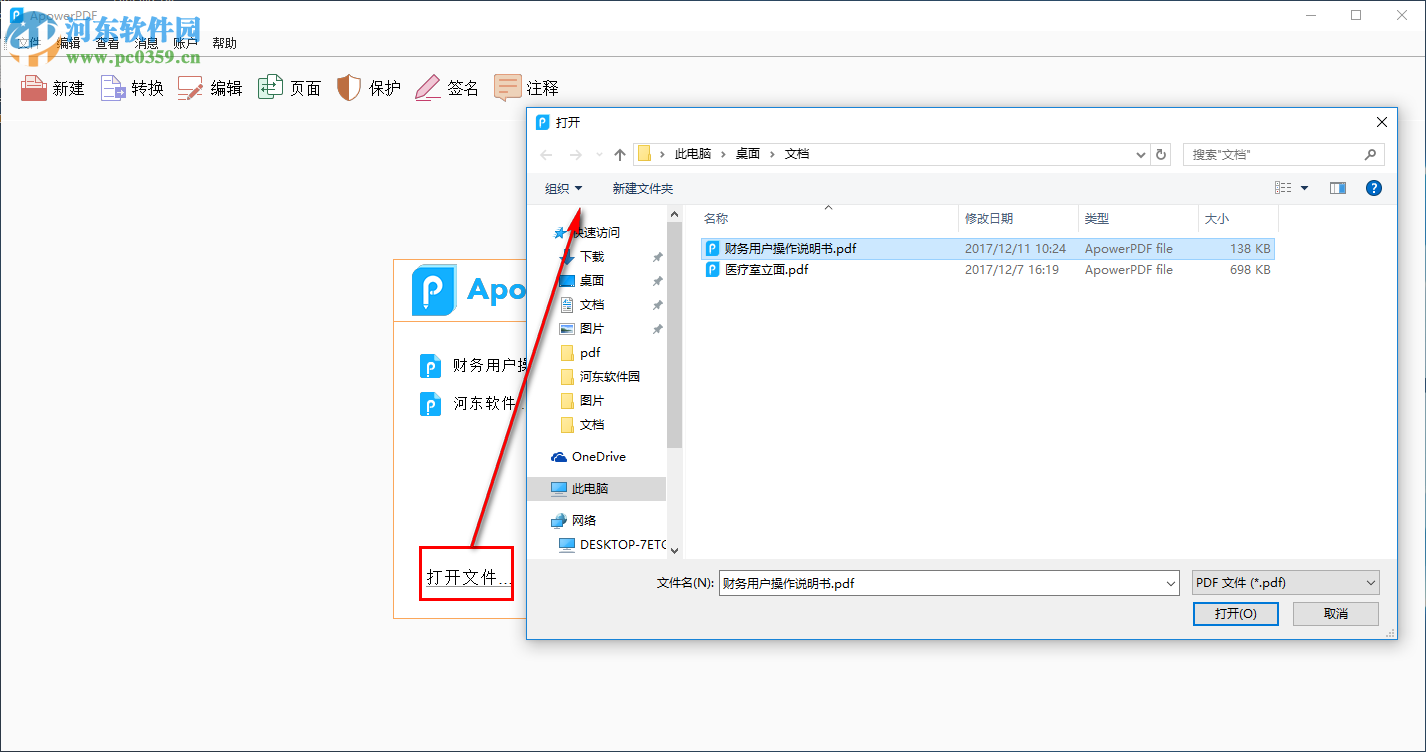Select the 注释 (Comment) tool
Viewport: 1426px width, 752px height.
[x=525, y=87]
